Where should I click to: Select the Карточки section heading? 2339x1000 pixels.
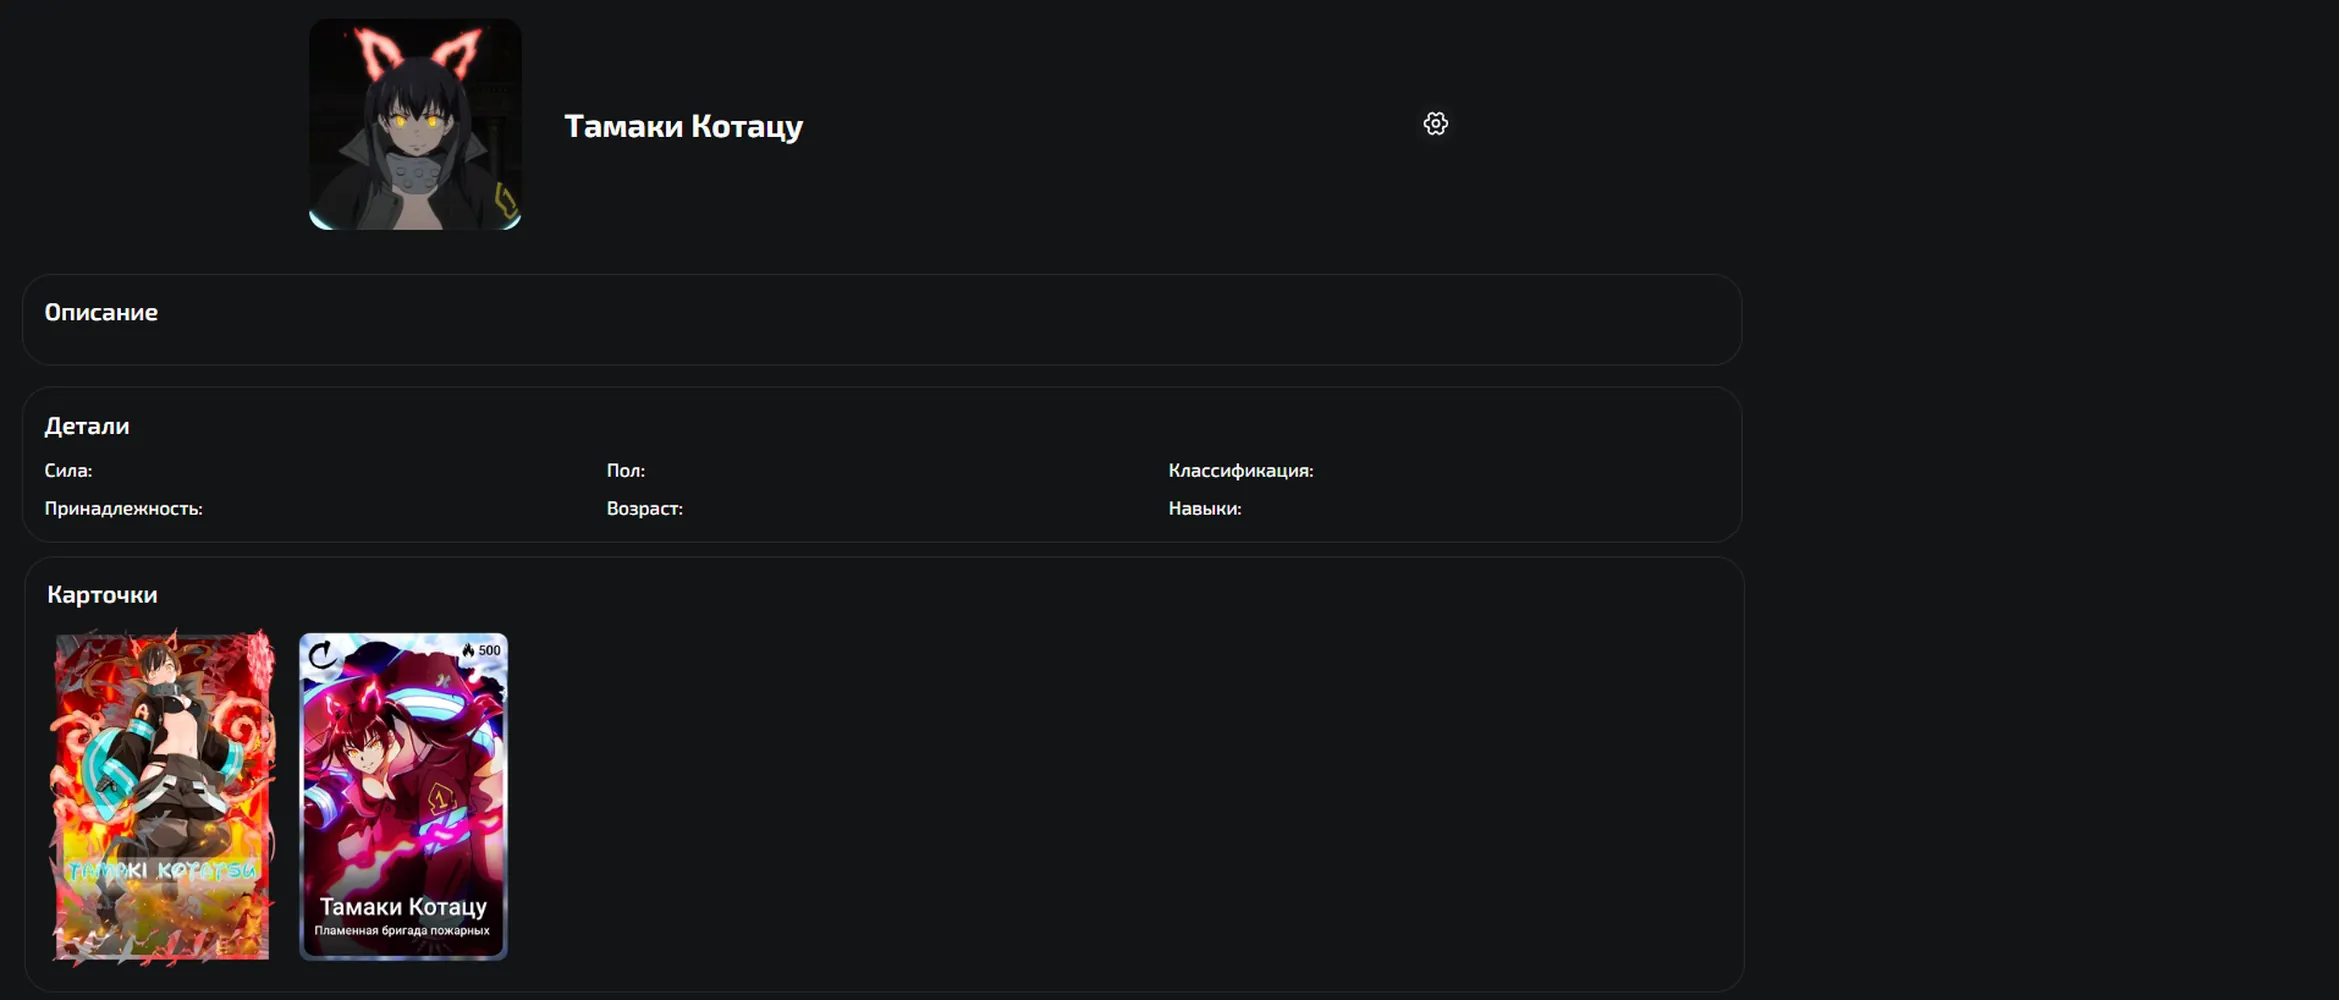pyautogui.click(x=102, y=595)
